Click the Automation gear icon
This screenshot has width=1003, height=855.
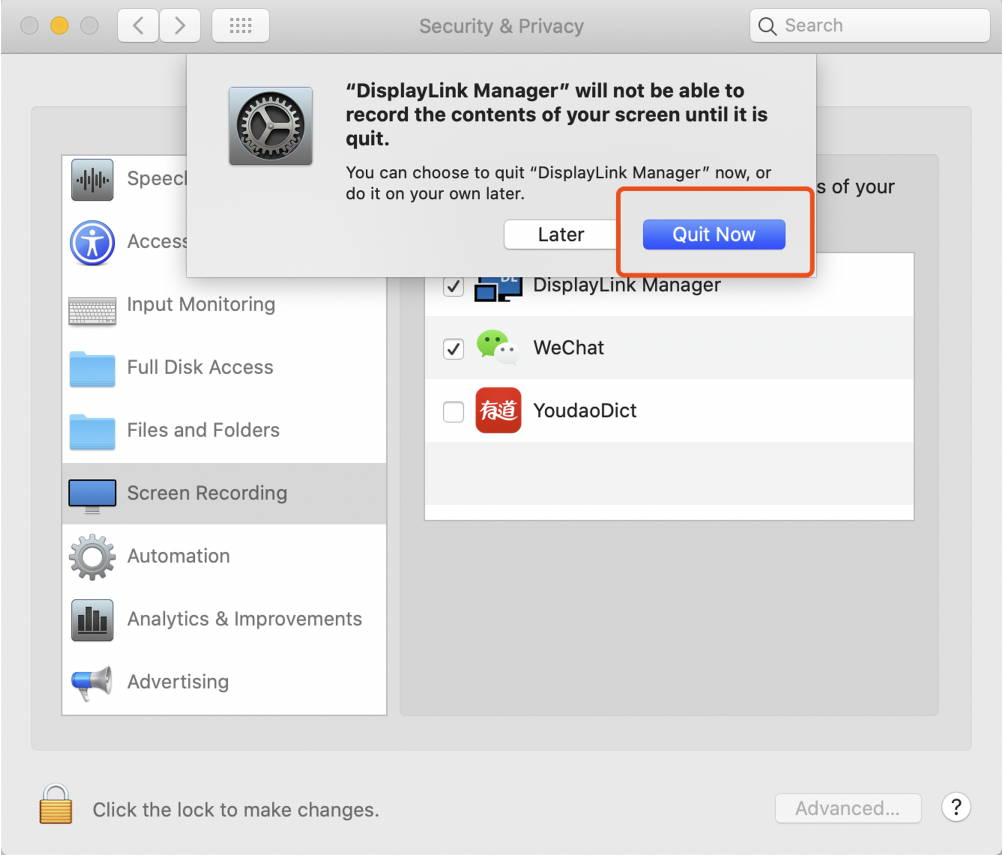click(92, 557)
